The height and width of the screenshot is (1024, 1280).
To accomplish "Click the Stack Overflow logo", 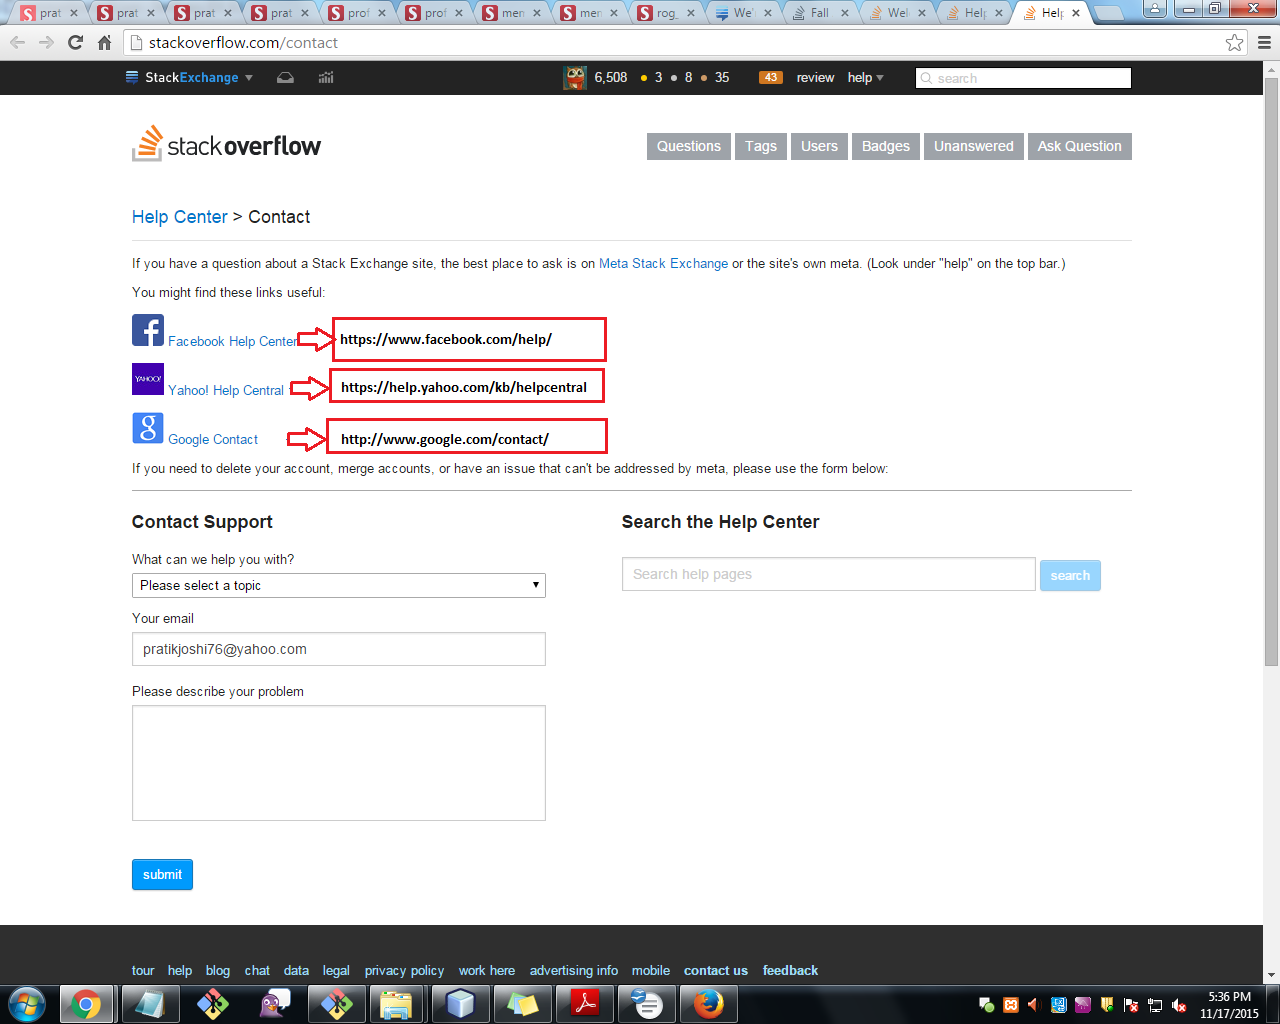I will coord(227,144).
